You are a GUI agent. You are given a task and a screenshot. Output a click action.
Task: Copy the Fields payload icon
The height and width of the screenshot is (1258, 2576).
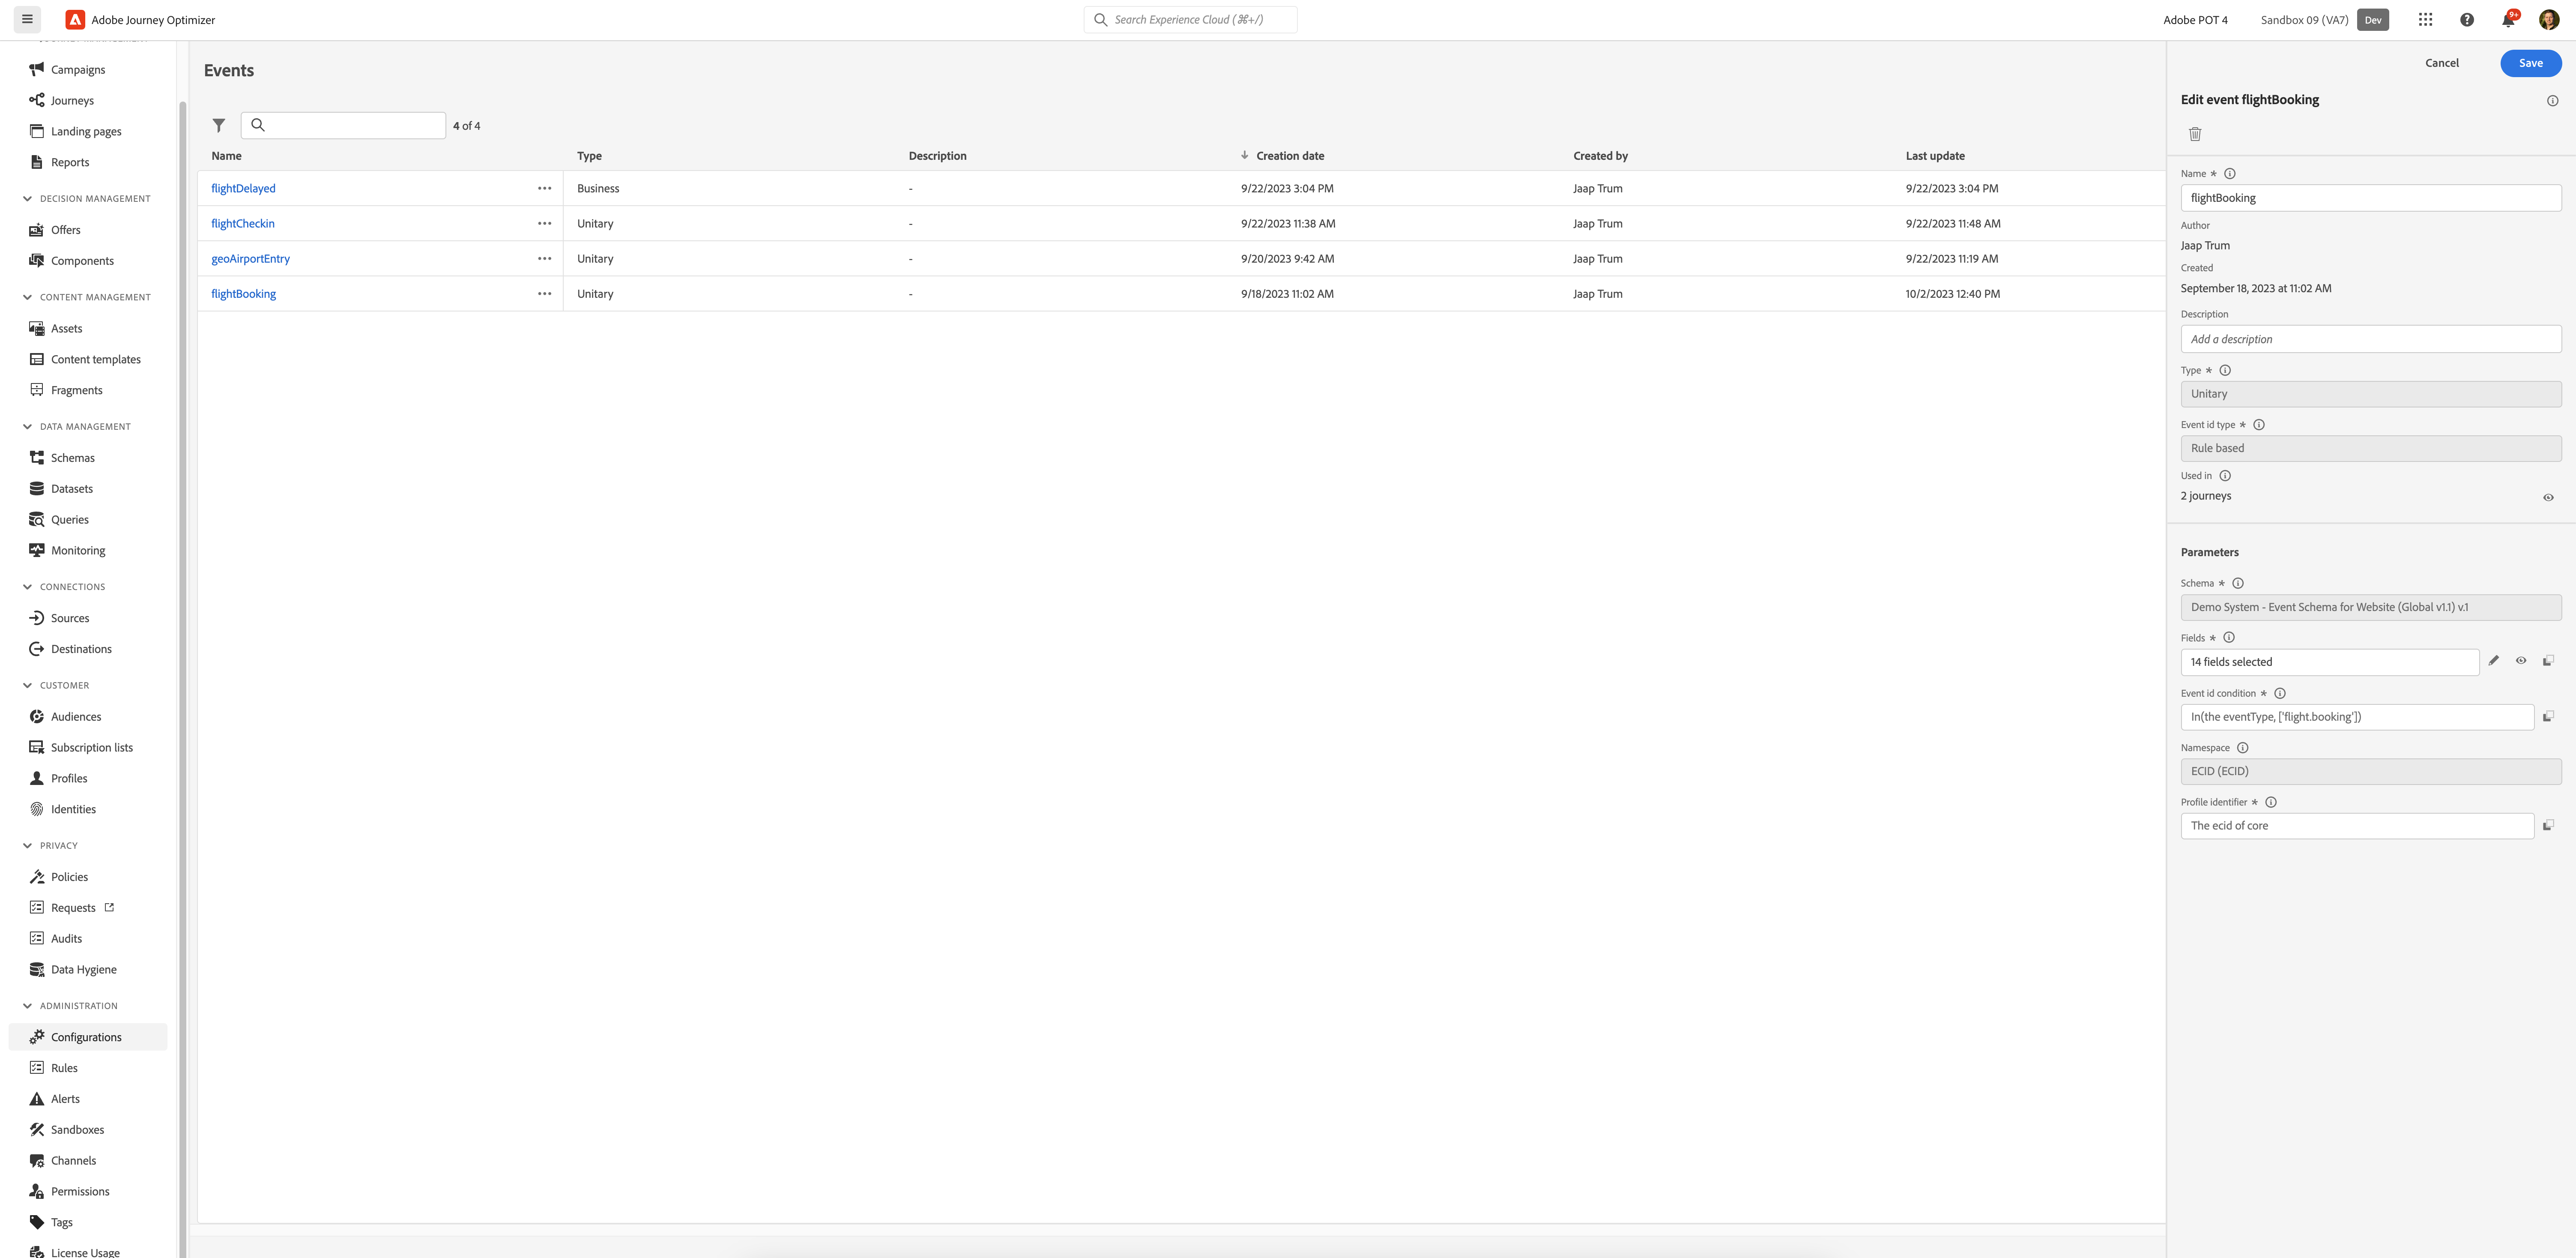point(2548,661)
